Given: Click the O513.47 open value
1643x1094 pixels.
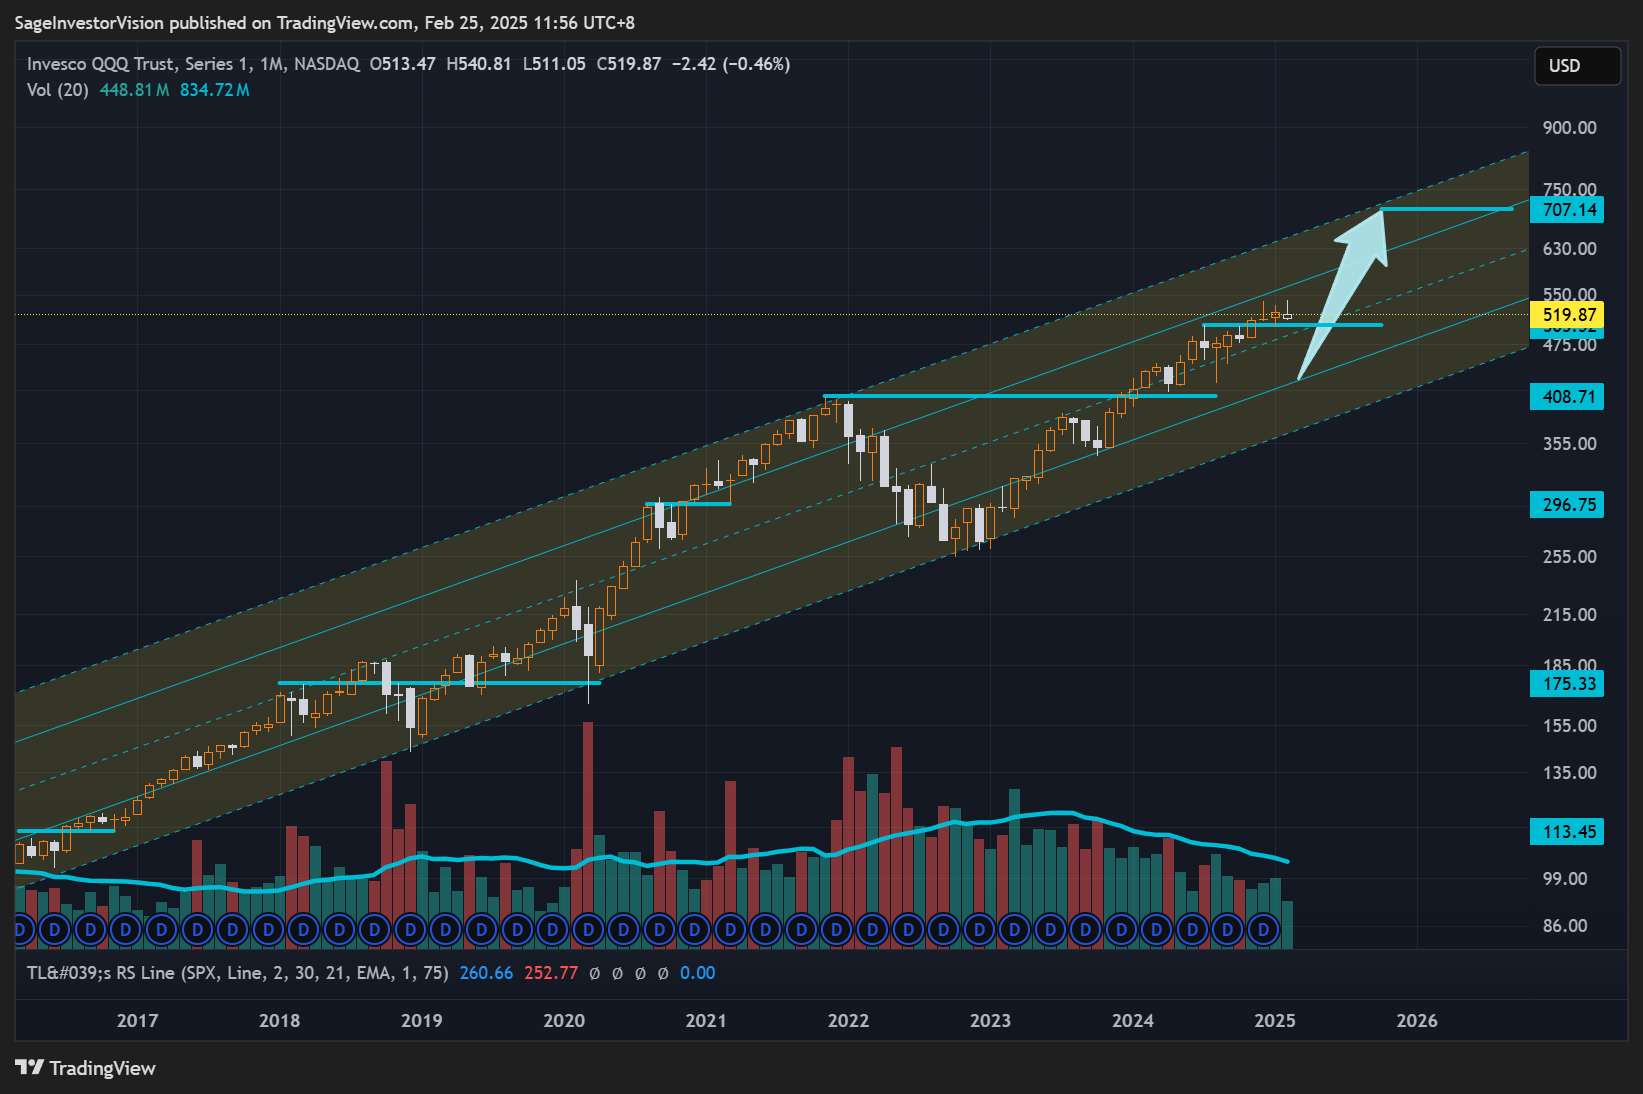Looking at the screenshot, I should tap(402, 64).
